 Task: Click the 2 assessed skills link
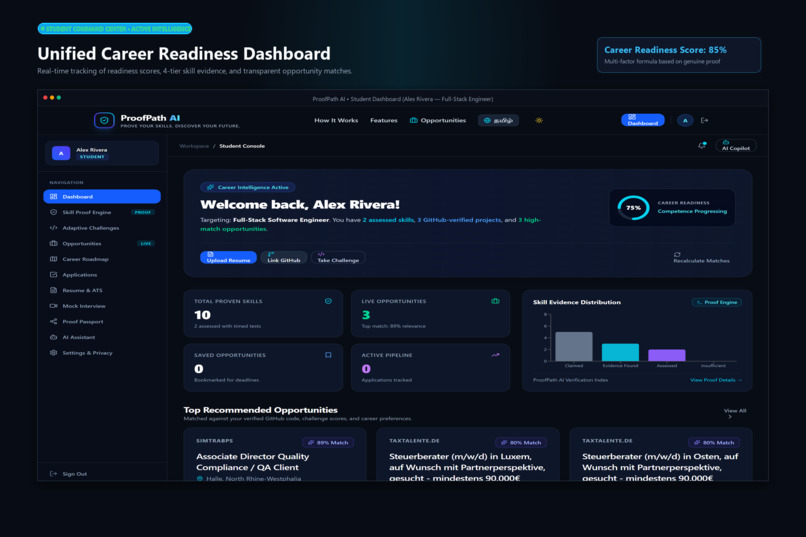coord(388,220)
